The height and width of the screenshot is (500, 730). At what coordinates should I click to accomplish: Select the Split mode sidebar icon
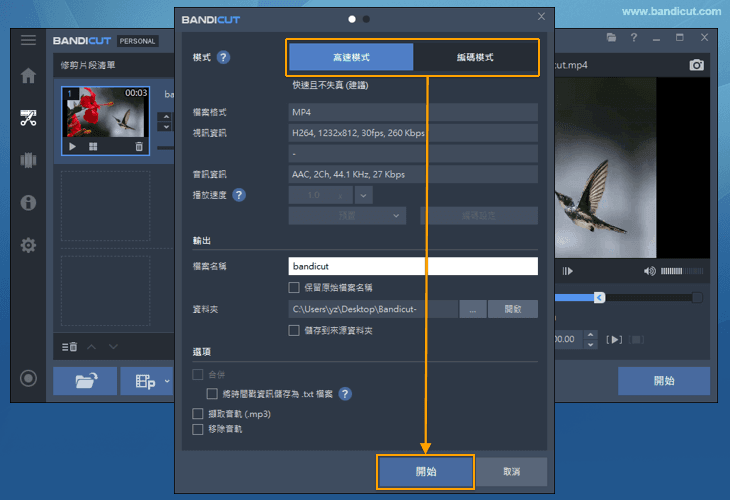[28, 160]
